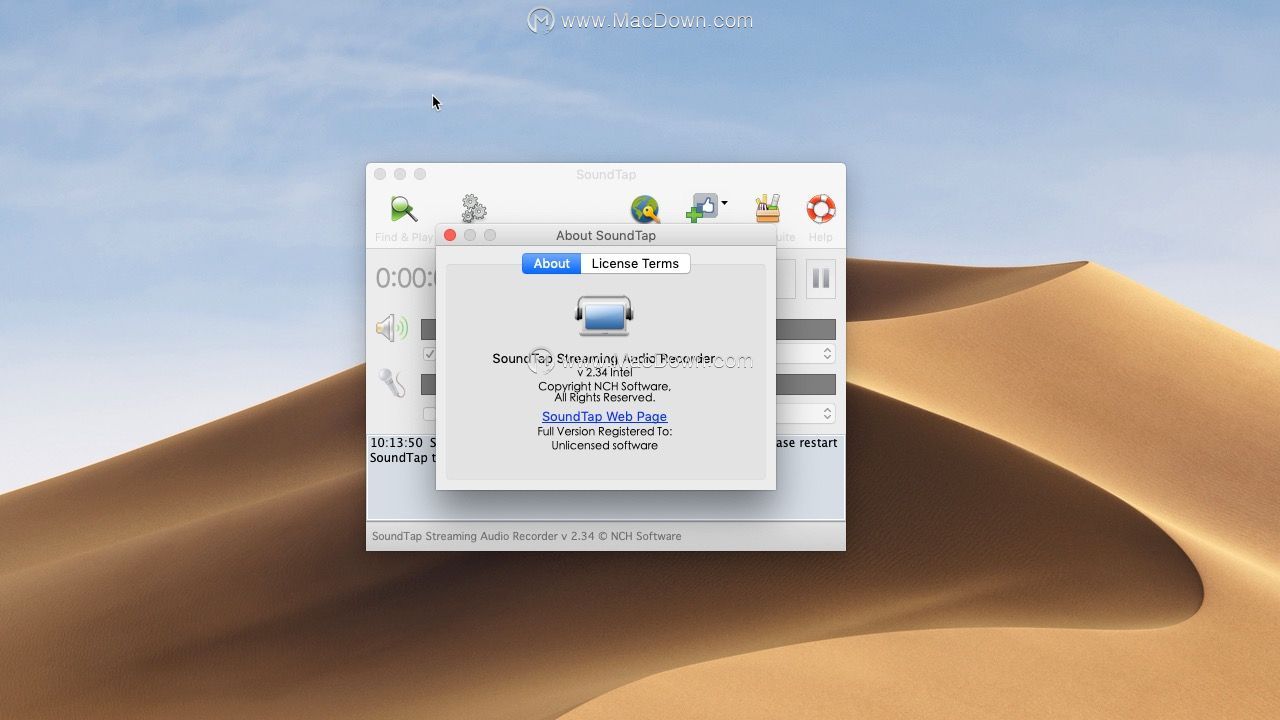Click 'Copyright NCH Software,' text
The width and height of the screenshot is (1280, 720).
coord(604,386)
